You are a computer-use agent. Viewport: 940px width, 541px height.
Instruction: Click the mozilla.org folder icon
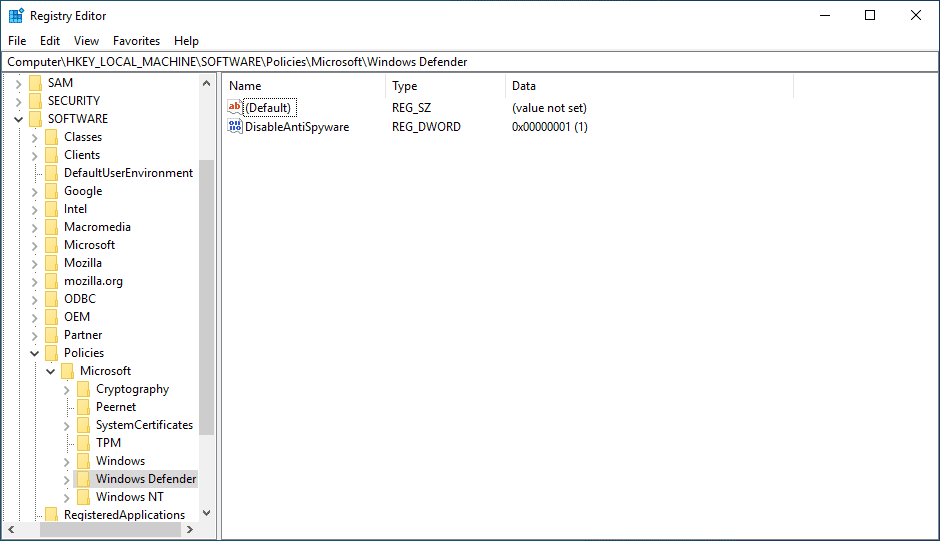tap(52, 281)
